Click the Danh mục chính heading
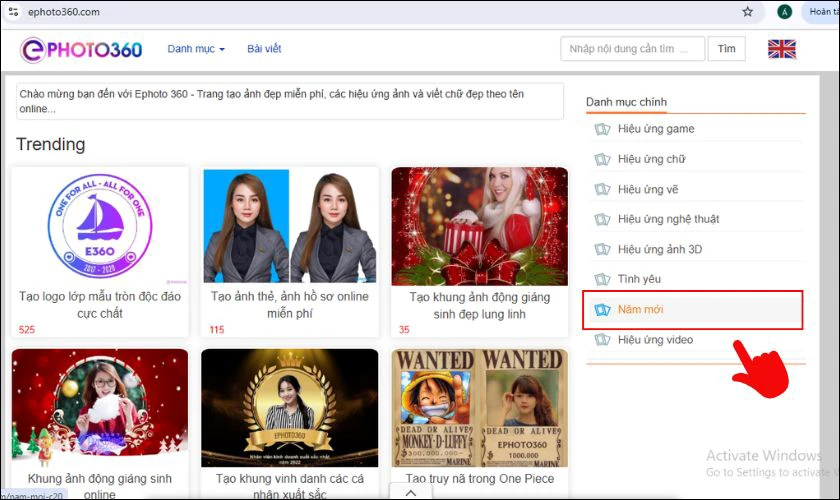840x500 pixels. coord(626,102)
